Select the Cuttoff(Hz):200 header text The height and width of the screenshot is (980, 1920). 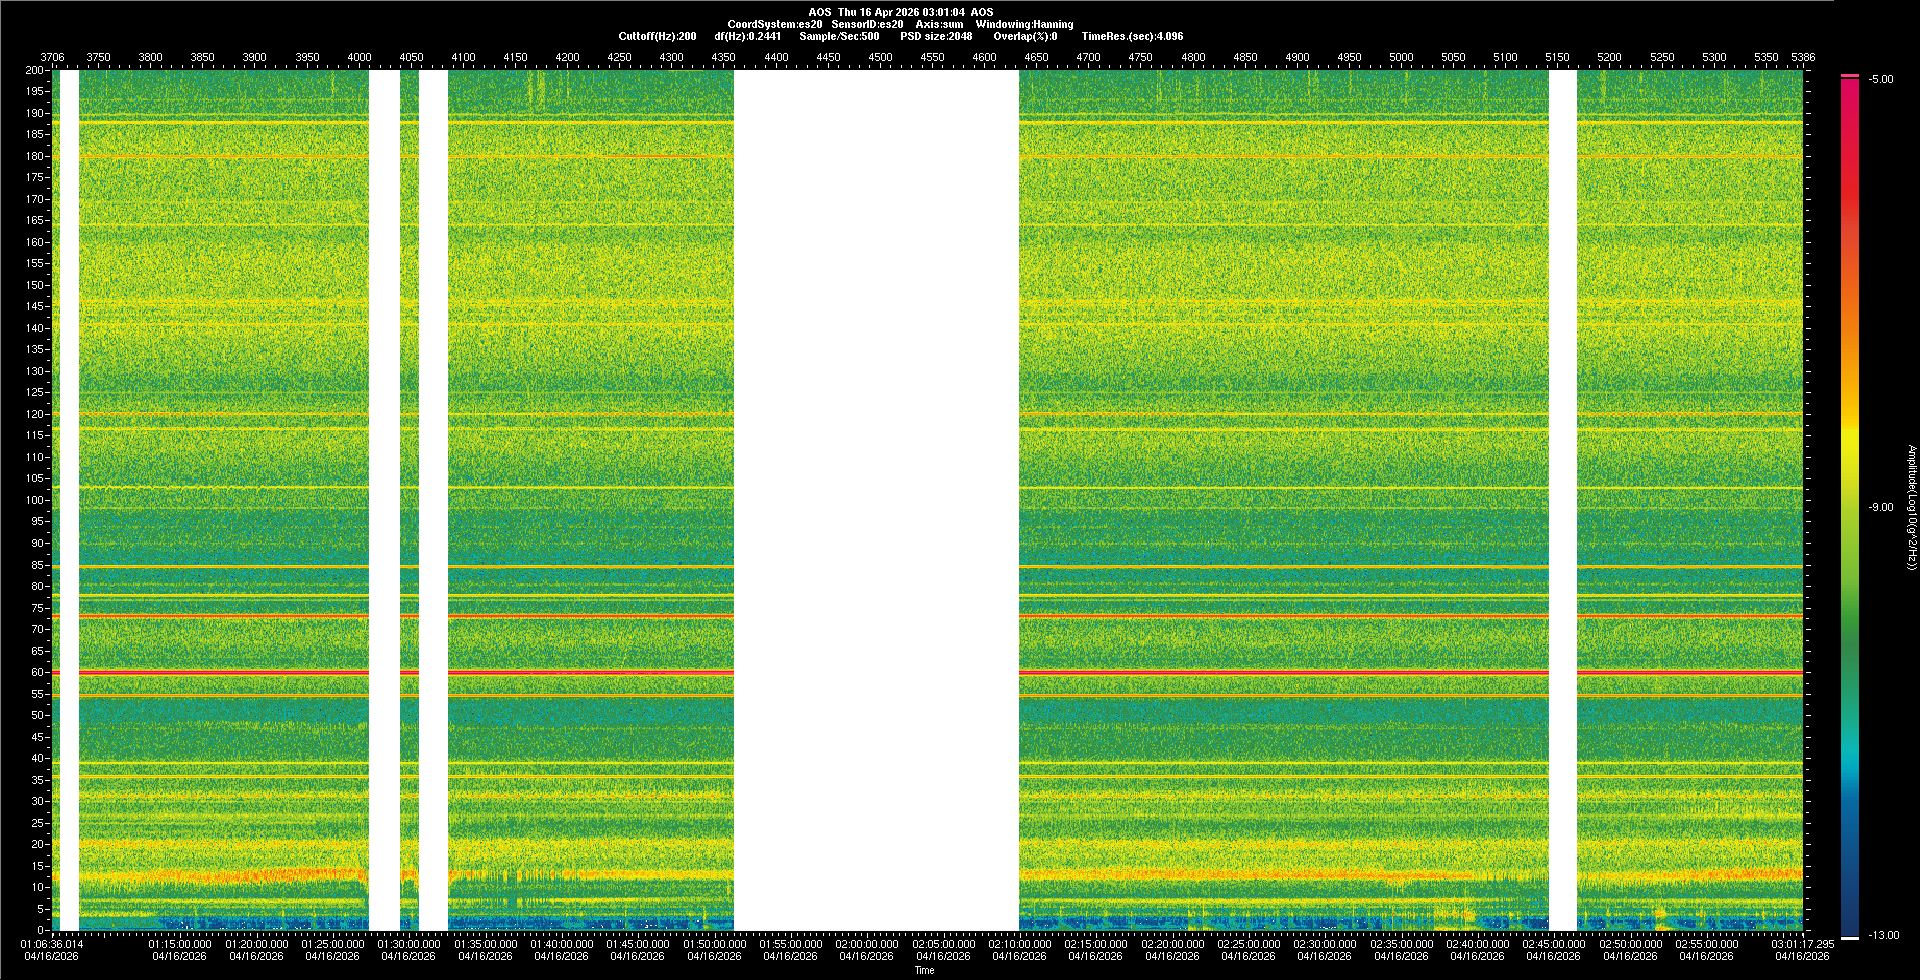[x=657, y=36]
